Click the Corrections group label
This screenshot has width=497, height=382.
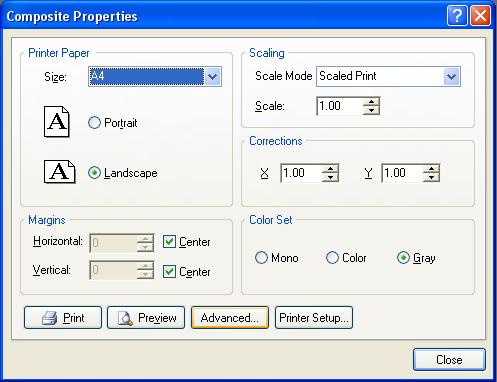[x=276, y=141]
